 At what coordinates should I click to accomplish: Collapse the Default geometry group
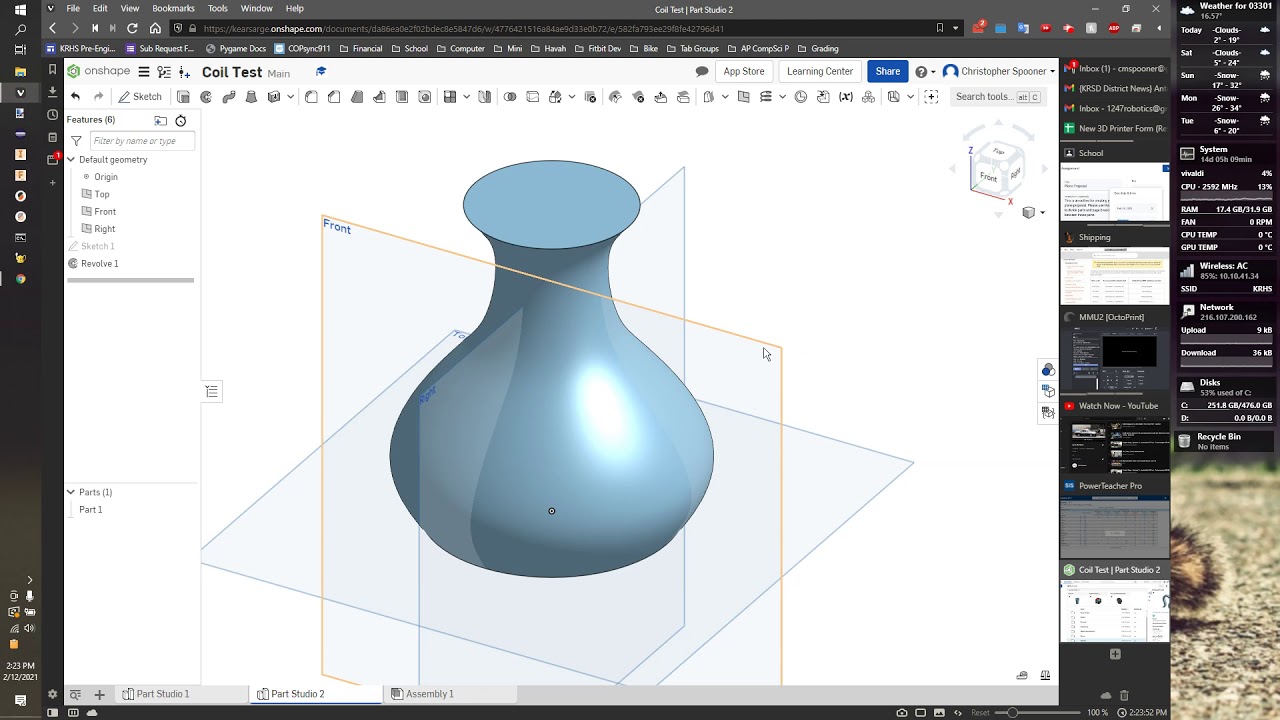(71, 160)
